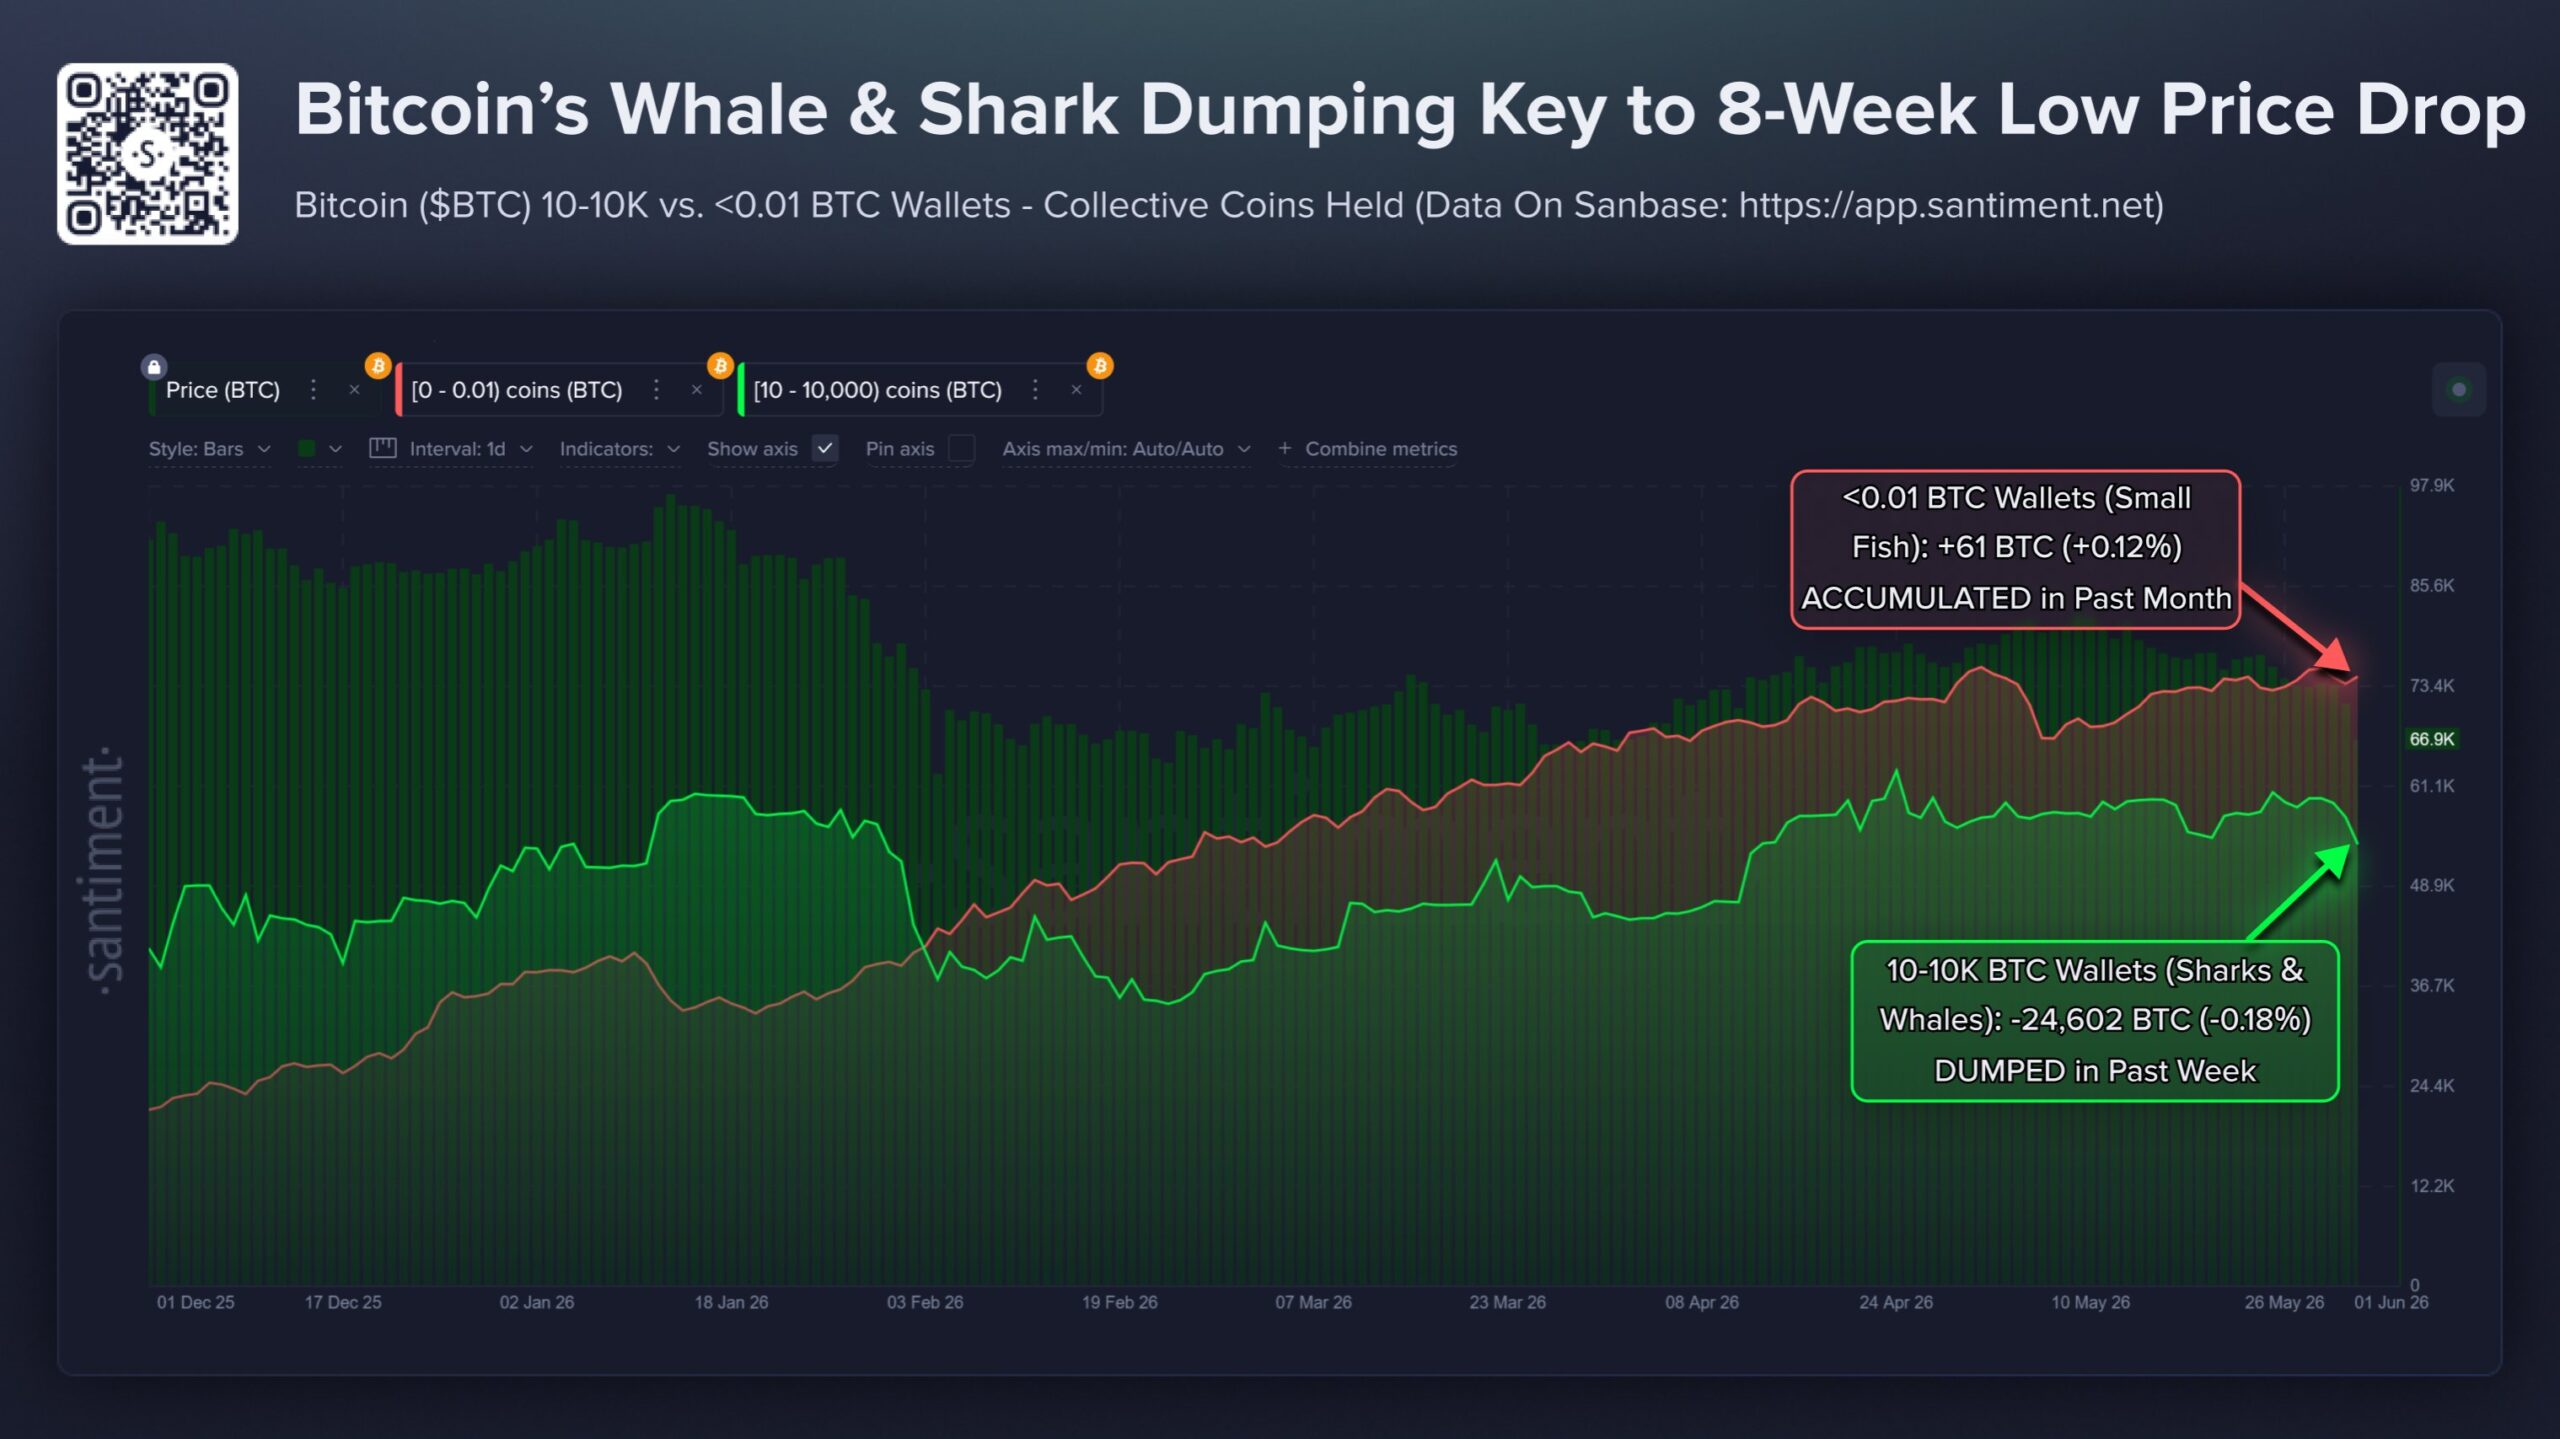Click the lock icon on Price (BTC)
This screenshot has width=2560, height=1439.
tap(153, 367)
